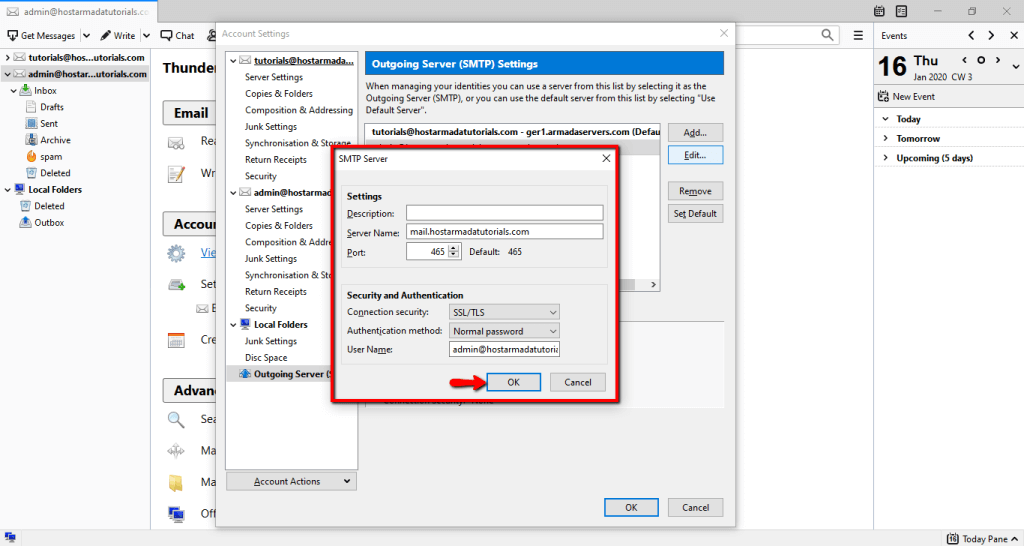Image resolution: width=1024 pixels, height=546 pixels.
Task: Click the online status icon in status bar
Action: coord(10,538)
